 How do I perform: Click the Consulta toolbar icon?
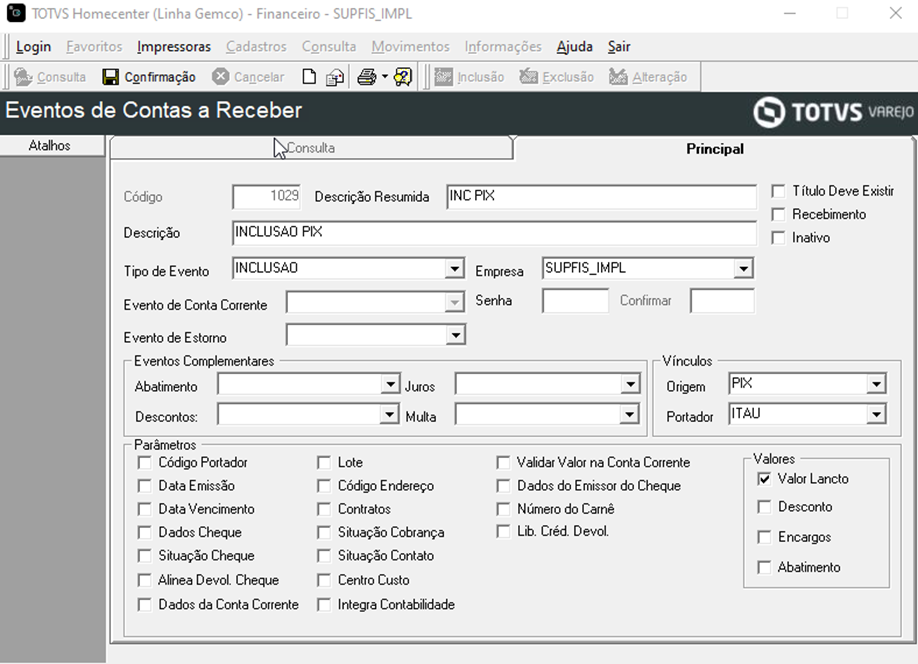pos(23,77)
